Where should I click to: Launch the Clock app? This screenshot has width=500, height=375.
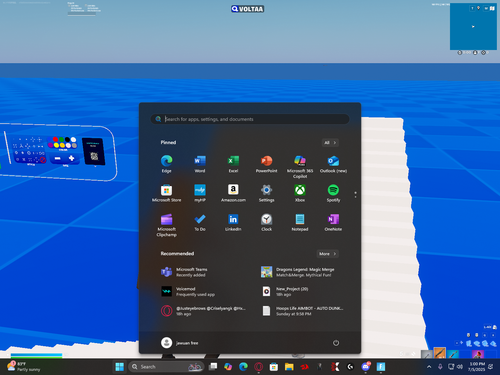[x=266, y=222]
